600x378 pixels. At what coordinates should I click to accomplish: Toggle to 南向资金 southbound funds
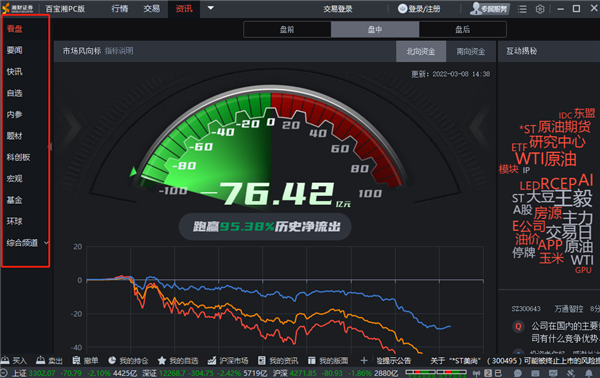tap(471, 51)
